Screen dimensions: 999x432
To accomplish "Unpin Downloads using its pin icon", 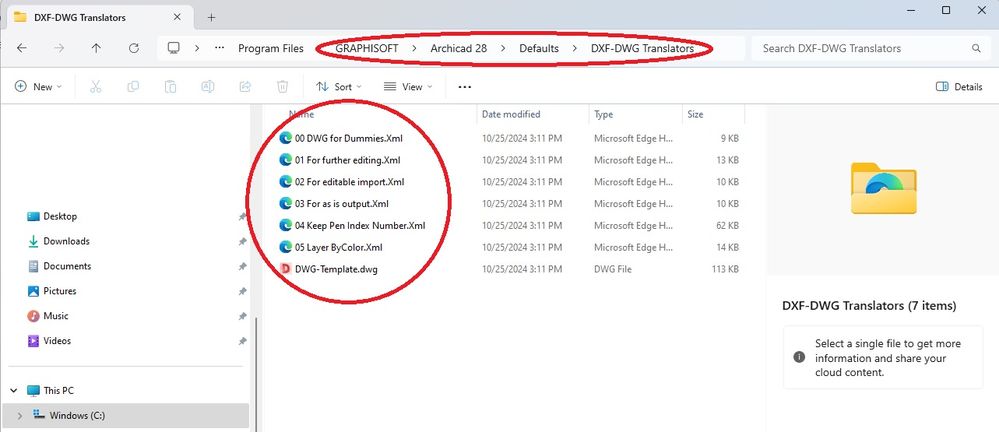I will click(242, 241).
